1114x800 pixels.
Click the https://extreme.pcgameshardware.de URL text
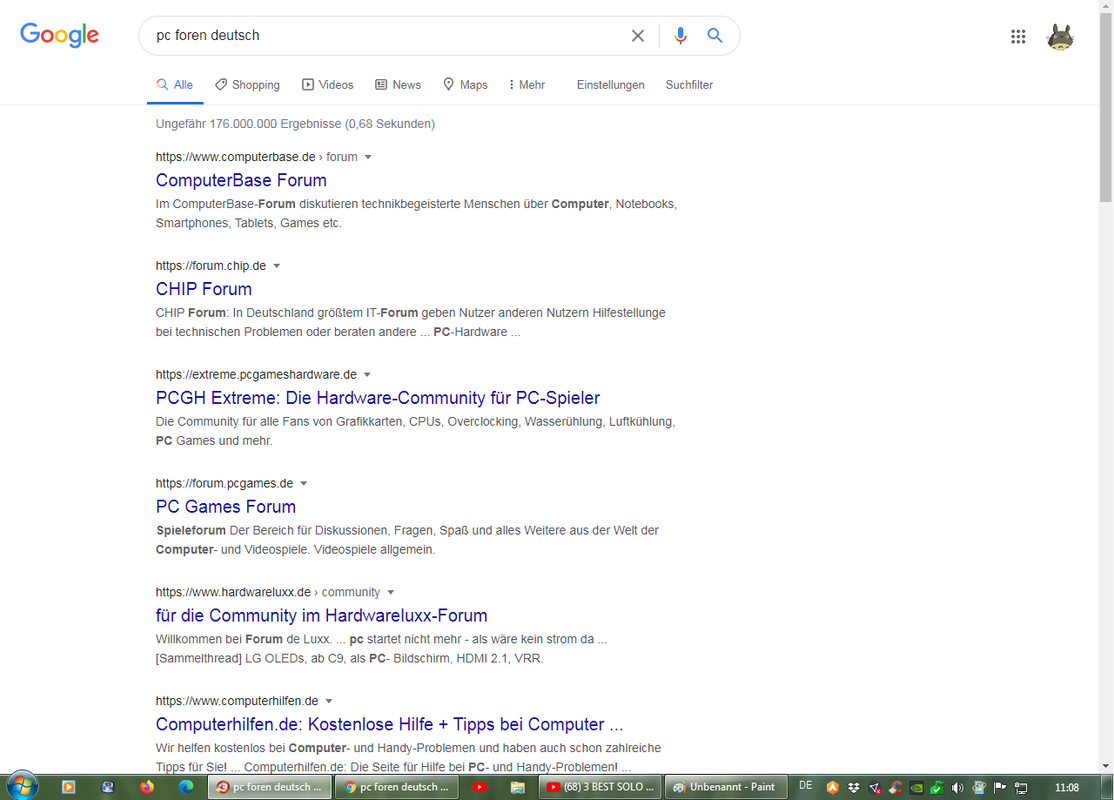(256, 374)
